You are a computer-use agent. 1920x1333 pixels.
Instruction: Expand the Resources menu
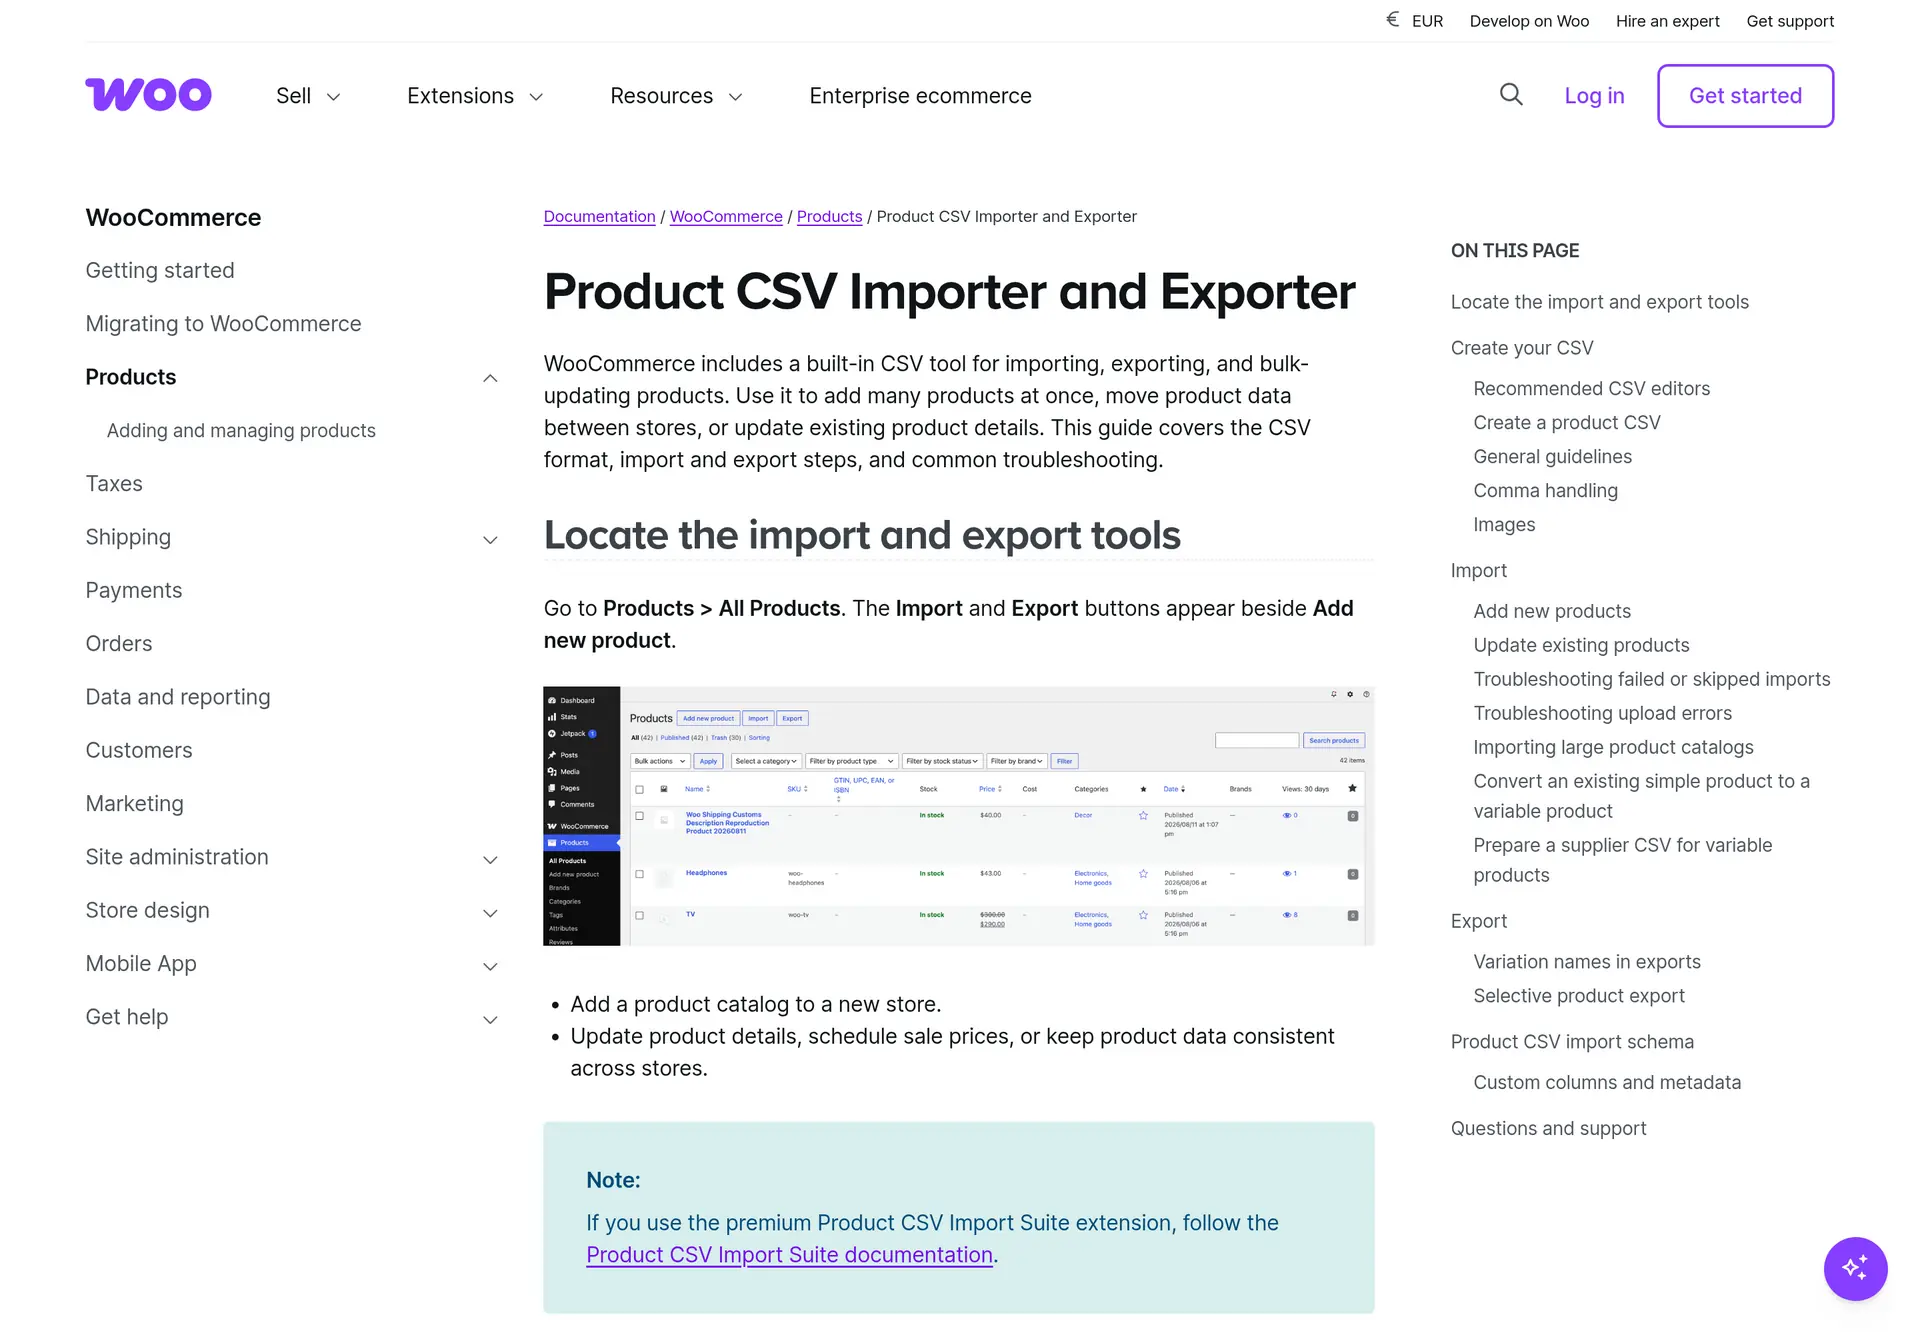676,96
